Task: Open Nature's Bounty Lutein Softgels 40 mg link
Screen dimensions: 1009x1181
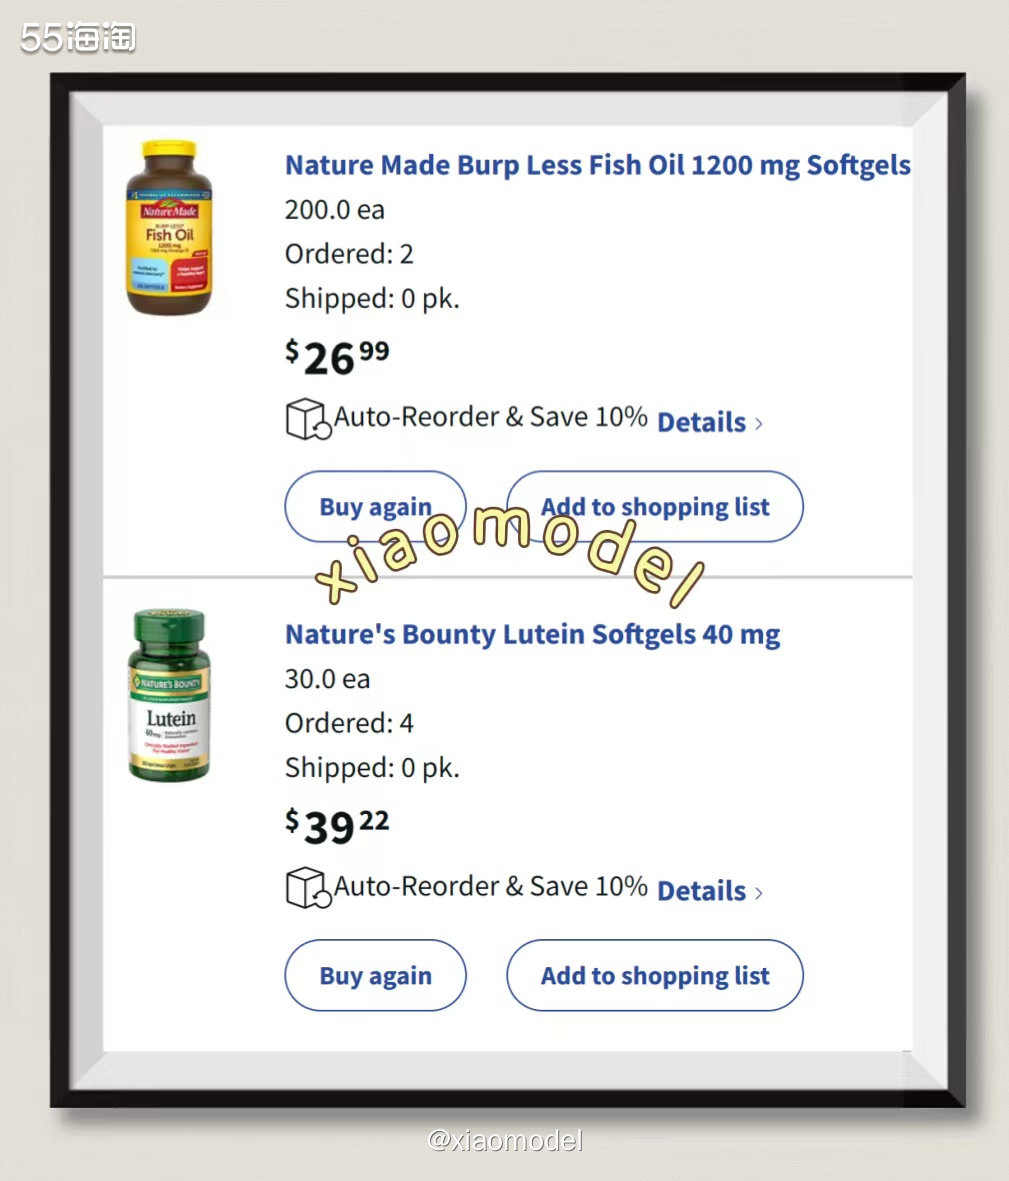Action: coord(532,635)
